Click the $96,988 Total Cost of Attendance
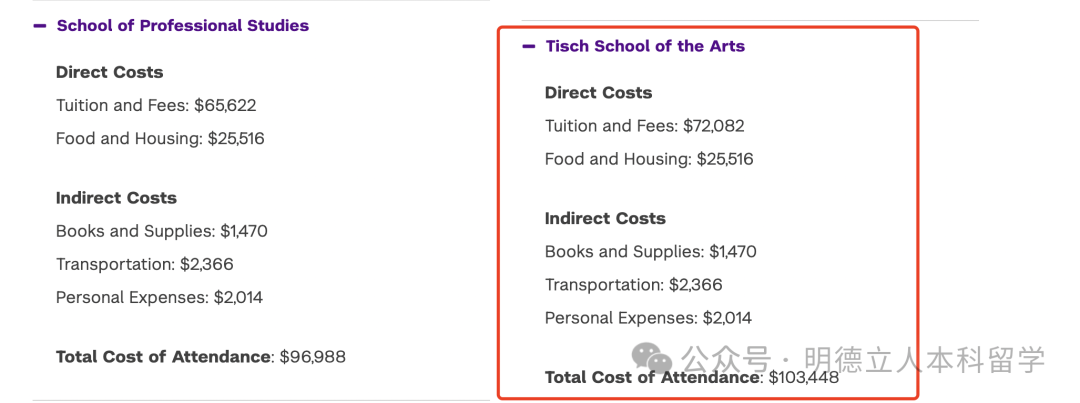Viewport: 1080px width, 403px height. pos(201,356)
